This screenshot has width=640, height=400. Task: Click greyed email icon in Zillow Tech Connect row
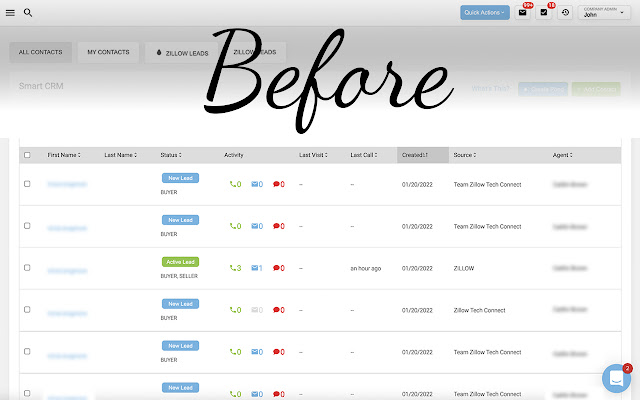tap(257, 310)
